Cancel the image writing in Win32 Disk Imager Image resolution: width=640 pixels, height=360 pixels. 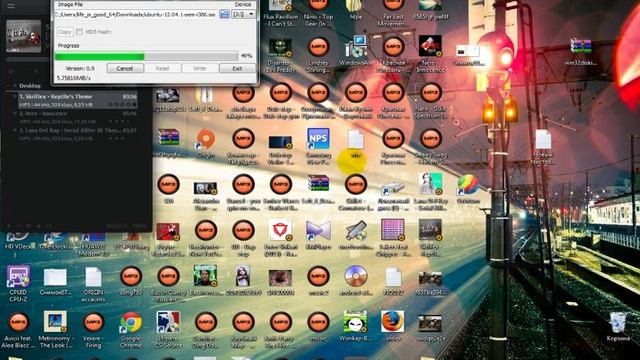click(x=125, y=68)
